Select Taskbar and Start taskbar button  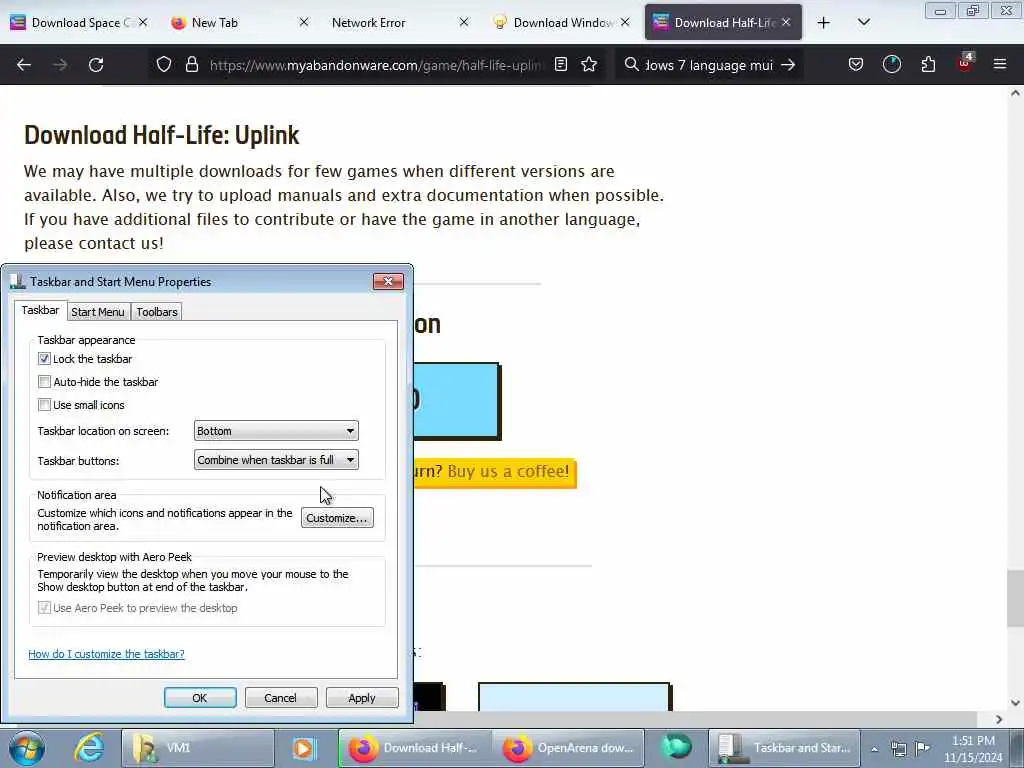[785, 748]
